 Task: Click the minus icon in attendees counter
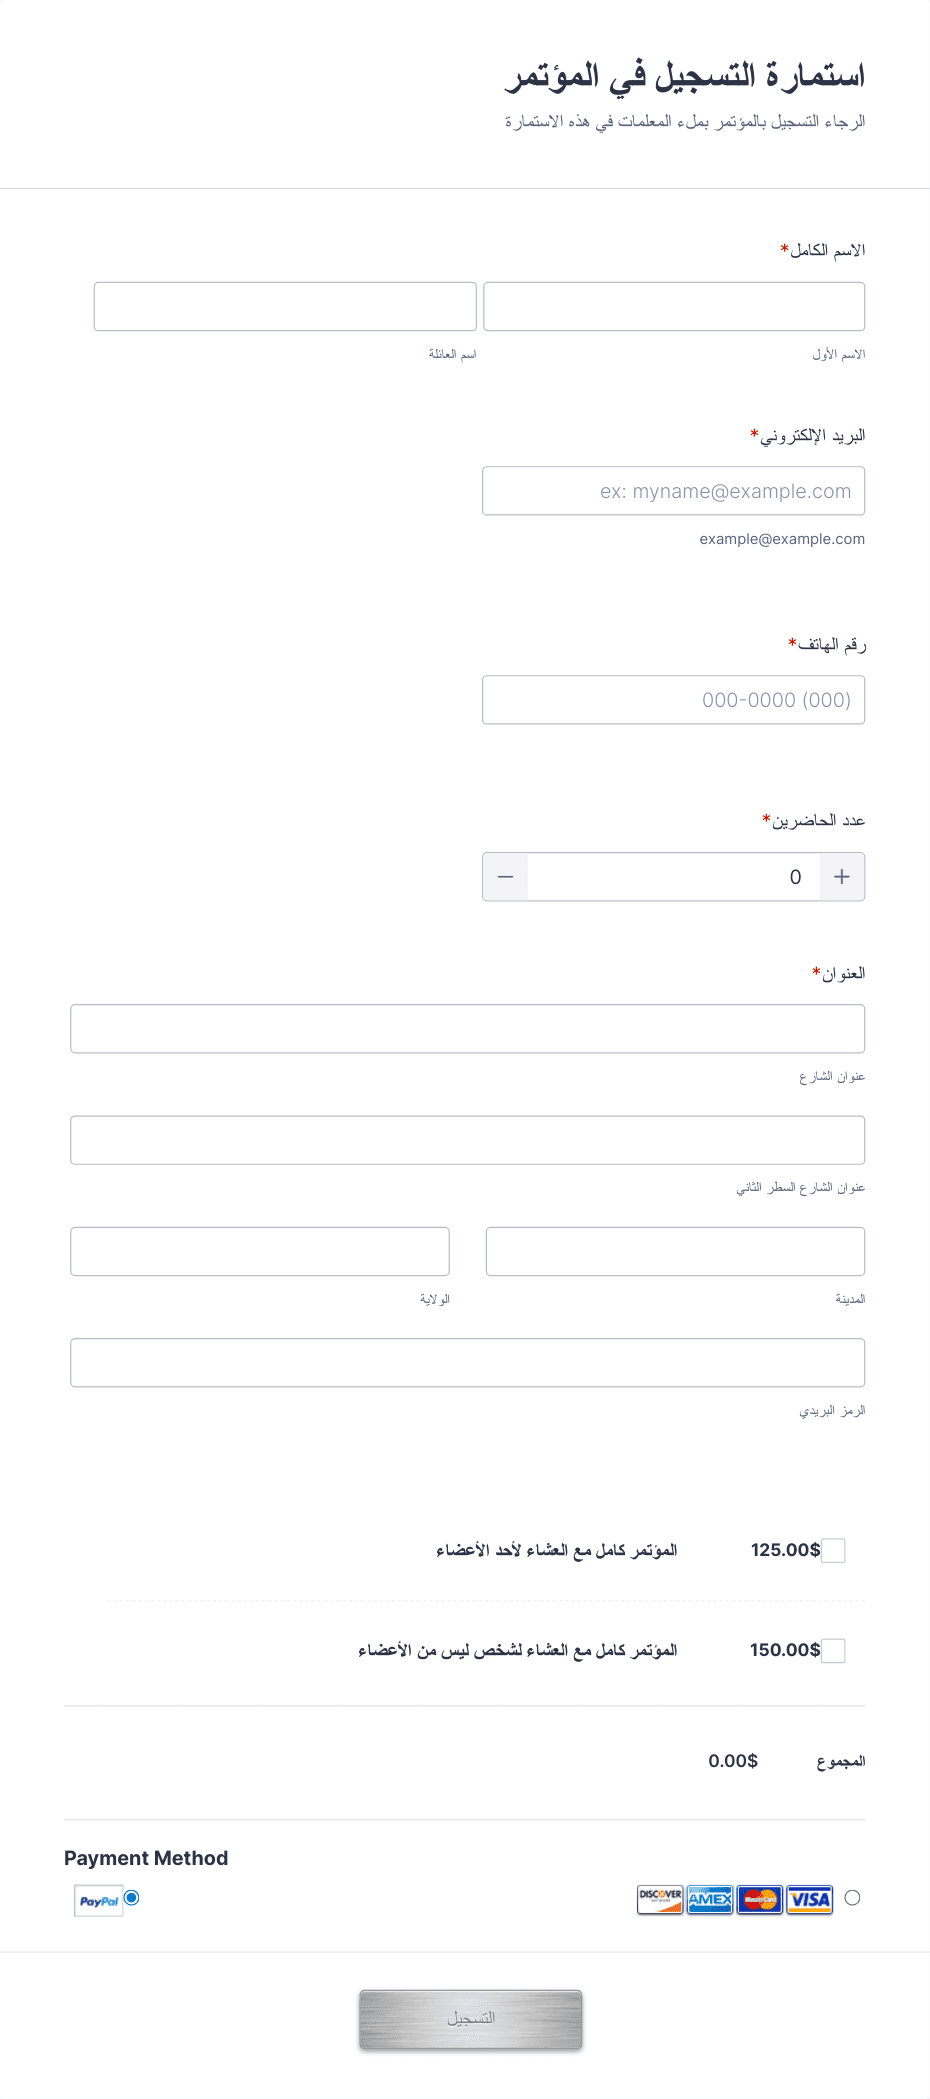506,877
